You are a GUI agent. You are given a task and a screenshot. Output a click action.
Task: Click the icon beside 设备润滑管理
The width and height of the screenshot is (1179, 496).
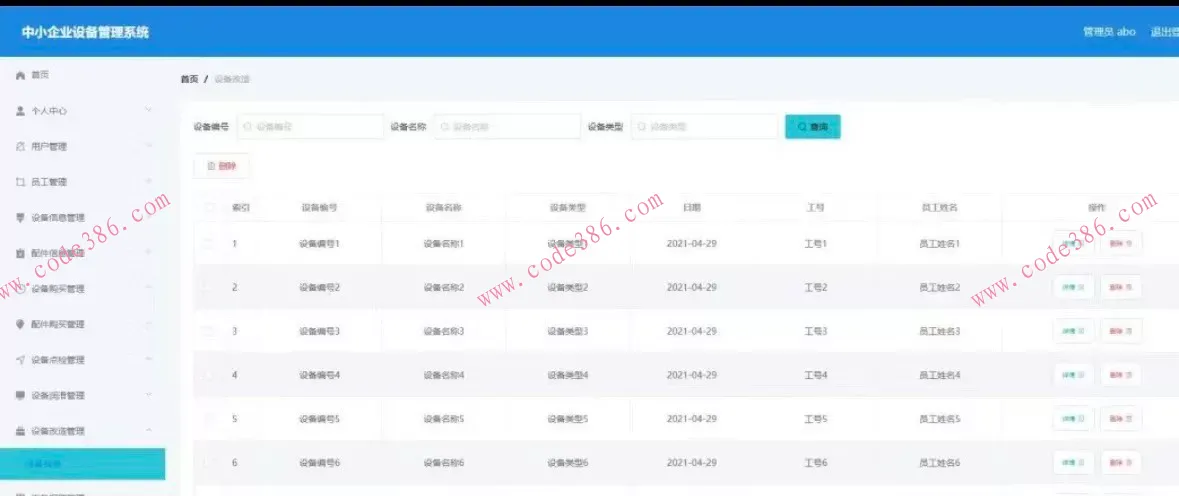(20, 395)
